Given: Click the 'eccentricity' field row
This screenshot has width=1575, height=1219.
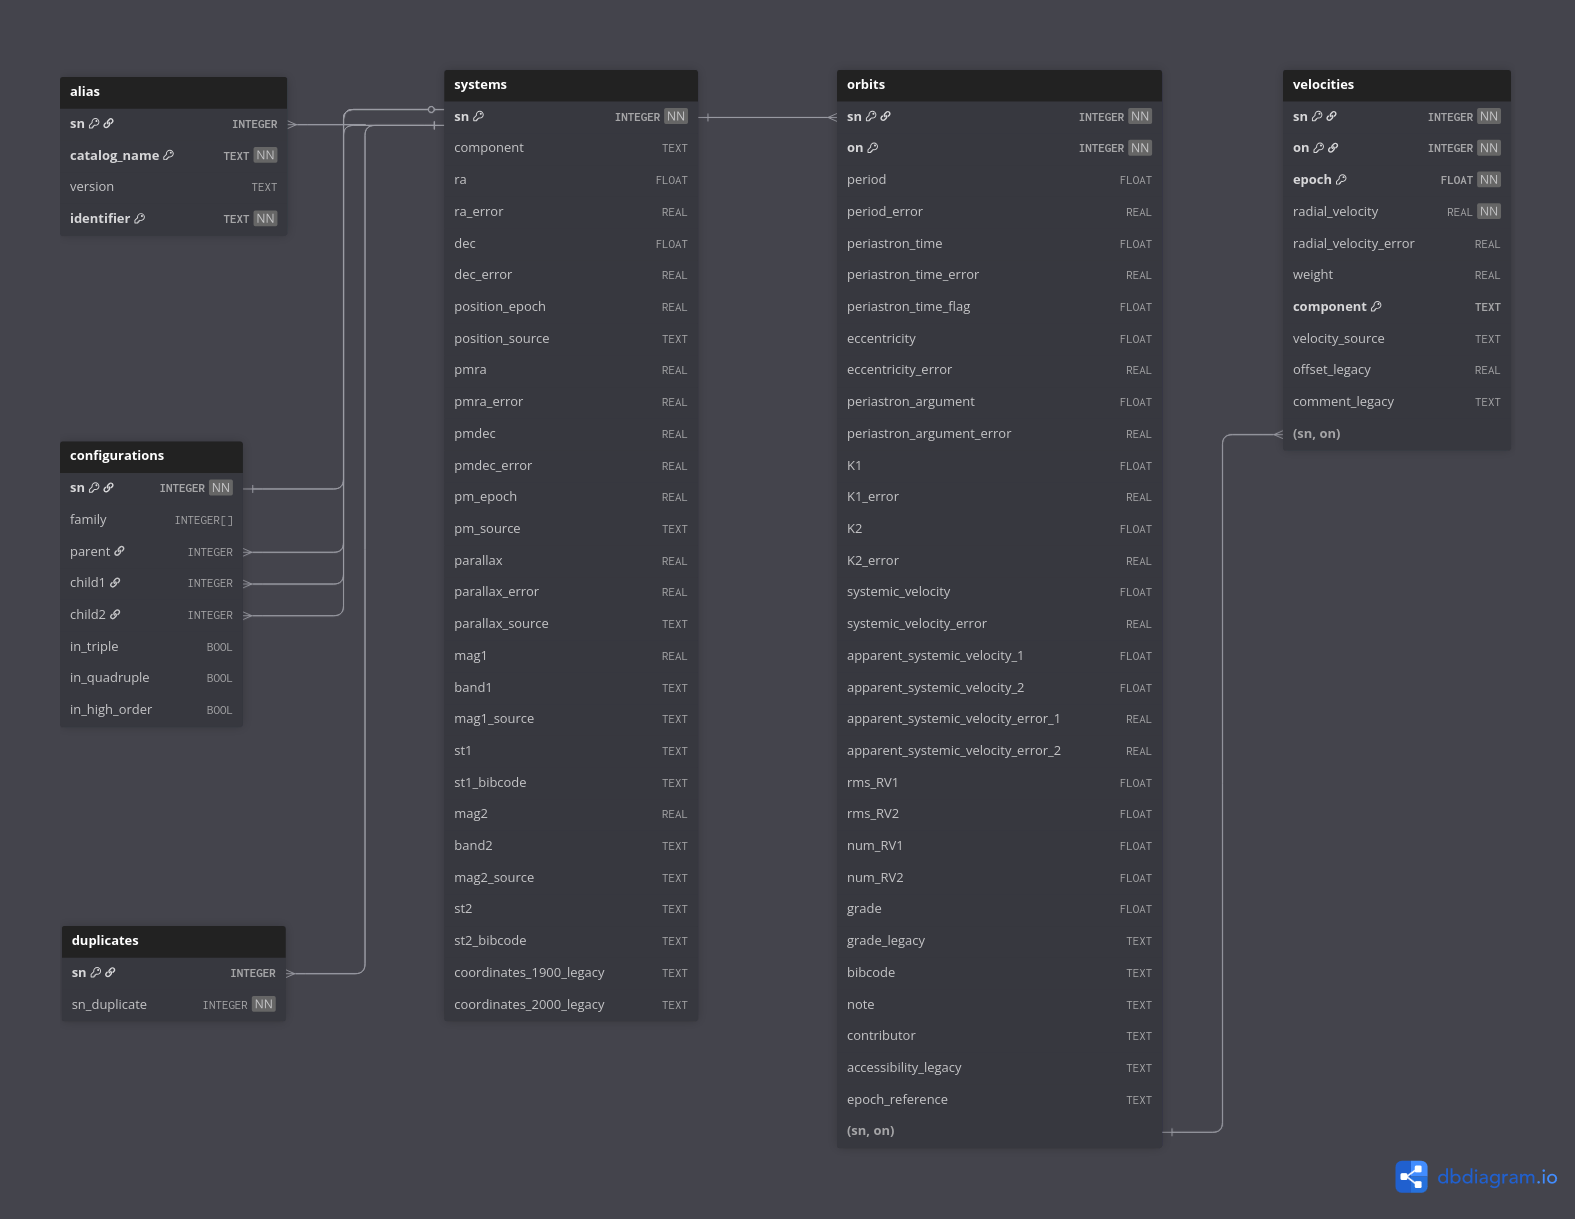Looking at the screenshot, I should 999,339.
